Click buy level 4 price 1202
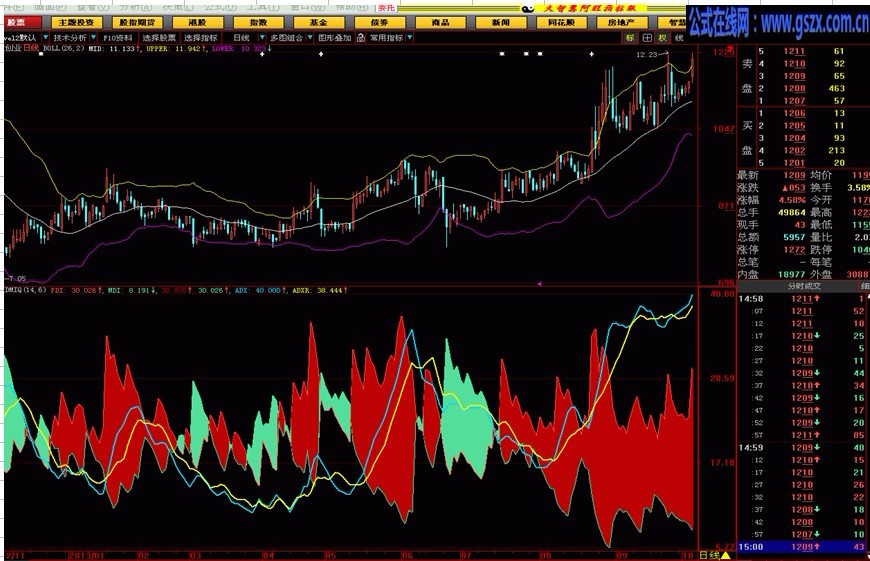 click(795, 150)
